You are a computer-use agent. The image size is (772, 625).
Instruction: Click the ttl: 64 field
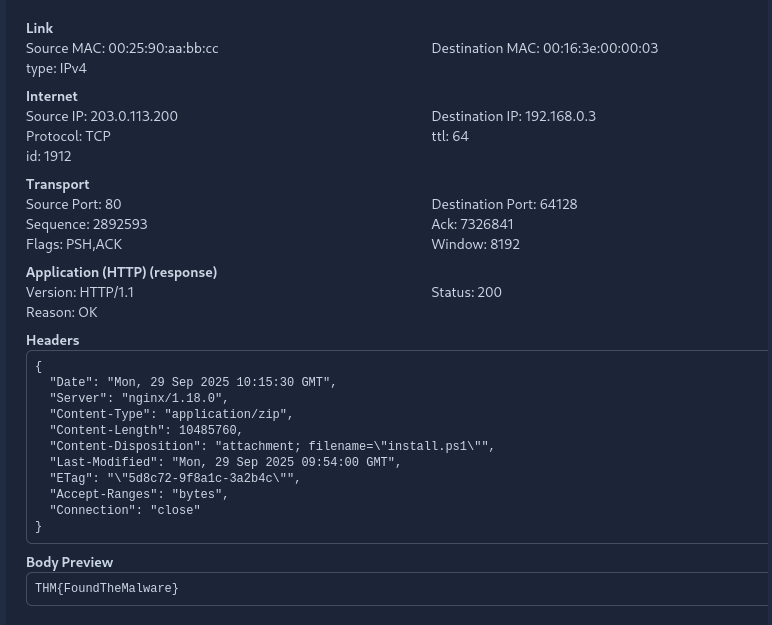(x=450, y=136)
